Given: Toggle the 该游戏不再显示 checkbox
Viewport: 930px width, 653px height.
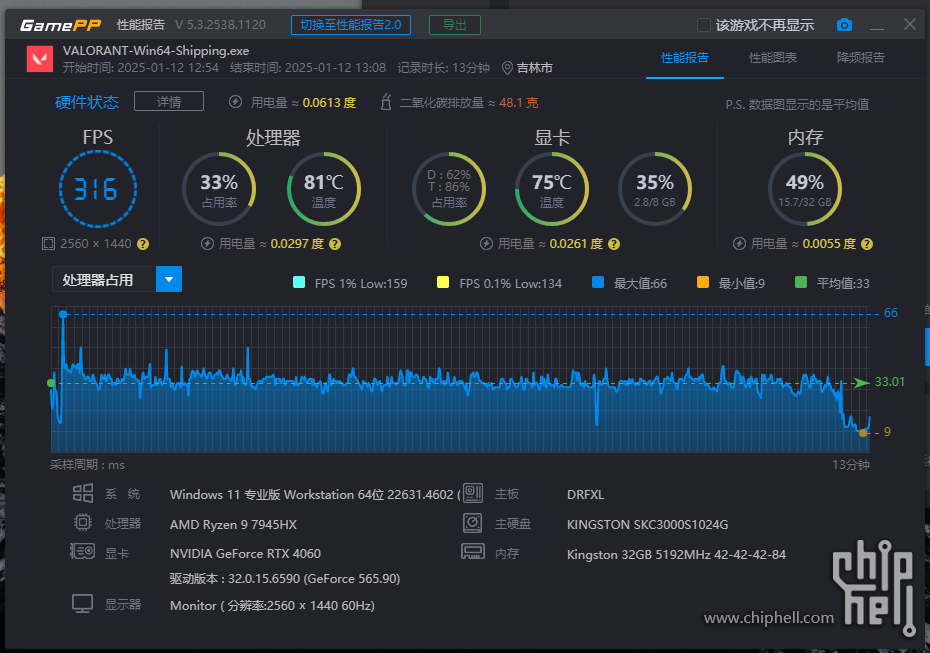Looking at the screenshot, I should pyautogui.click(x=703, y=25).
